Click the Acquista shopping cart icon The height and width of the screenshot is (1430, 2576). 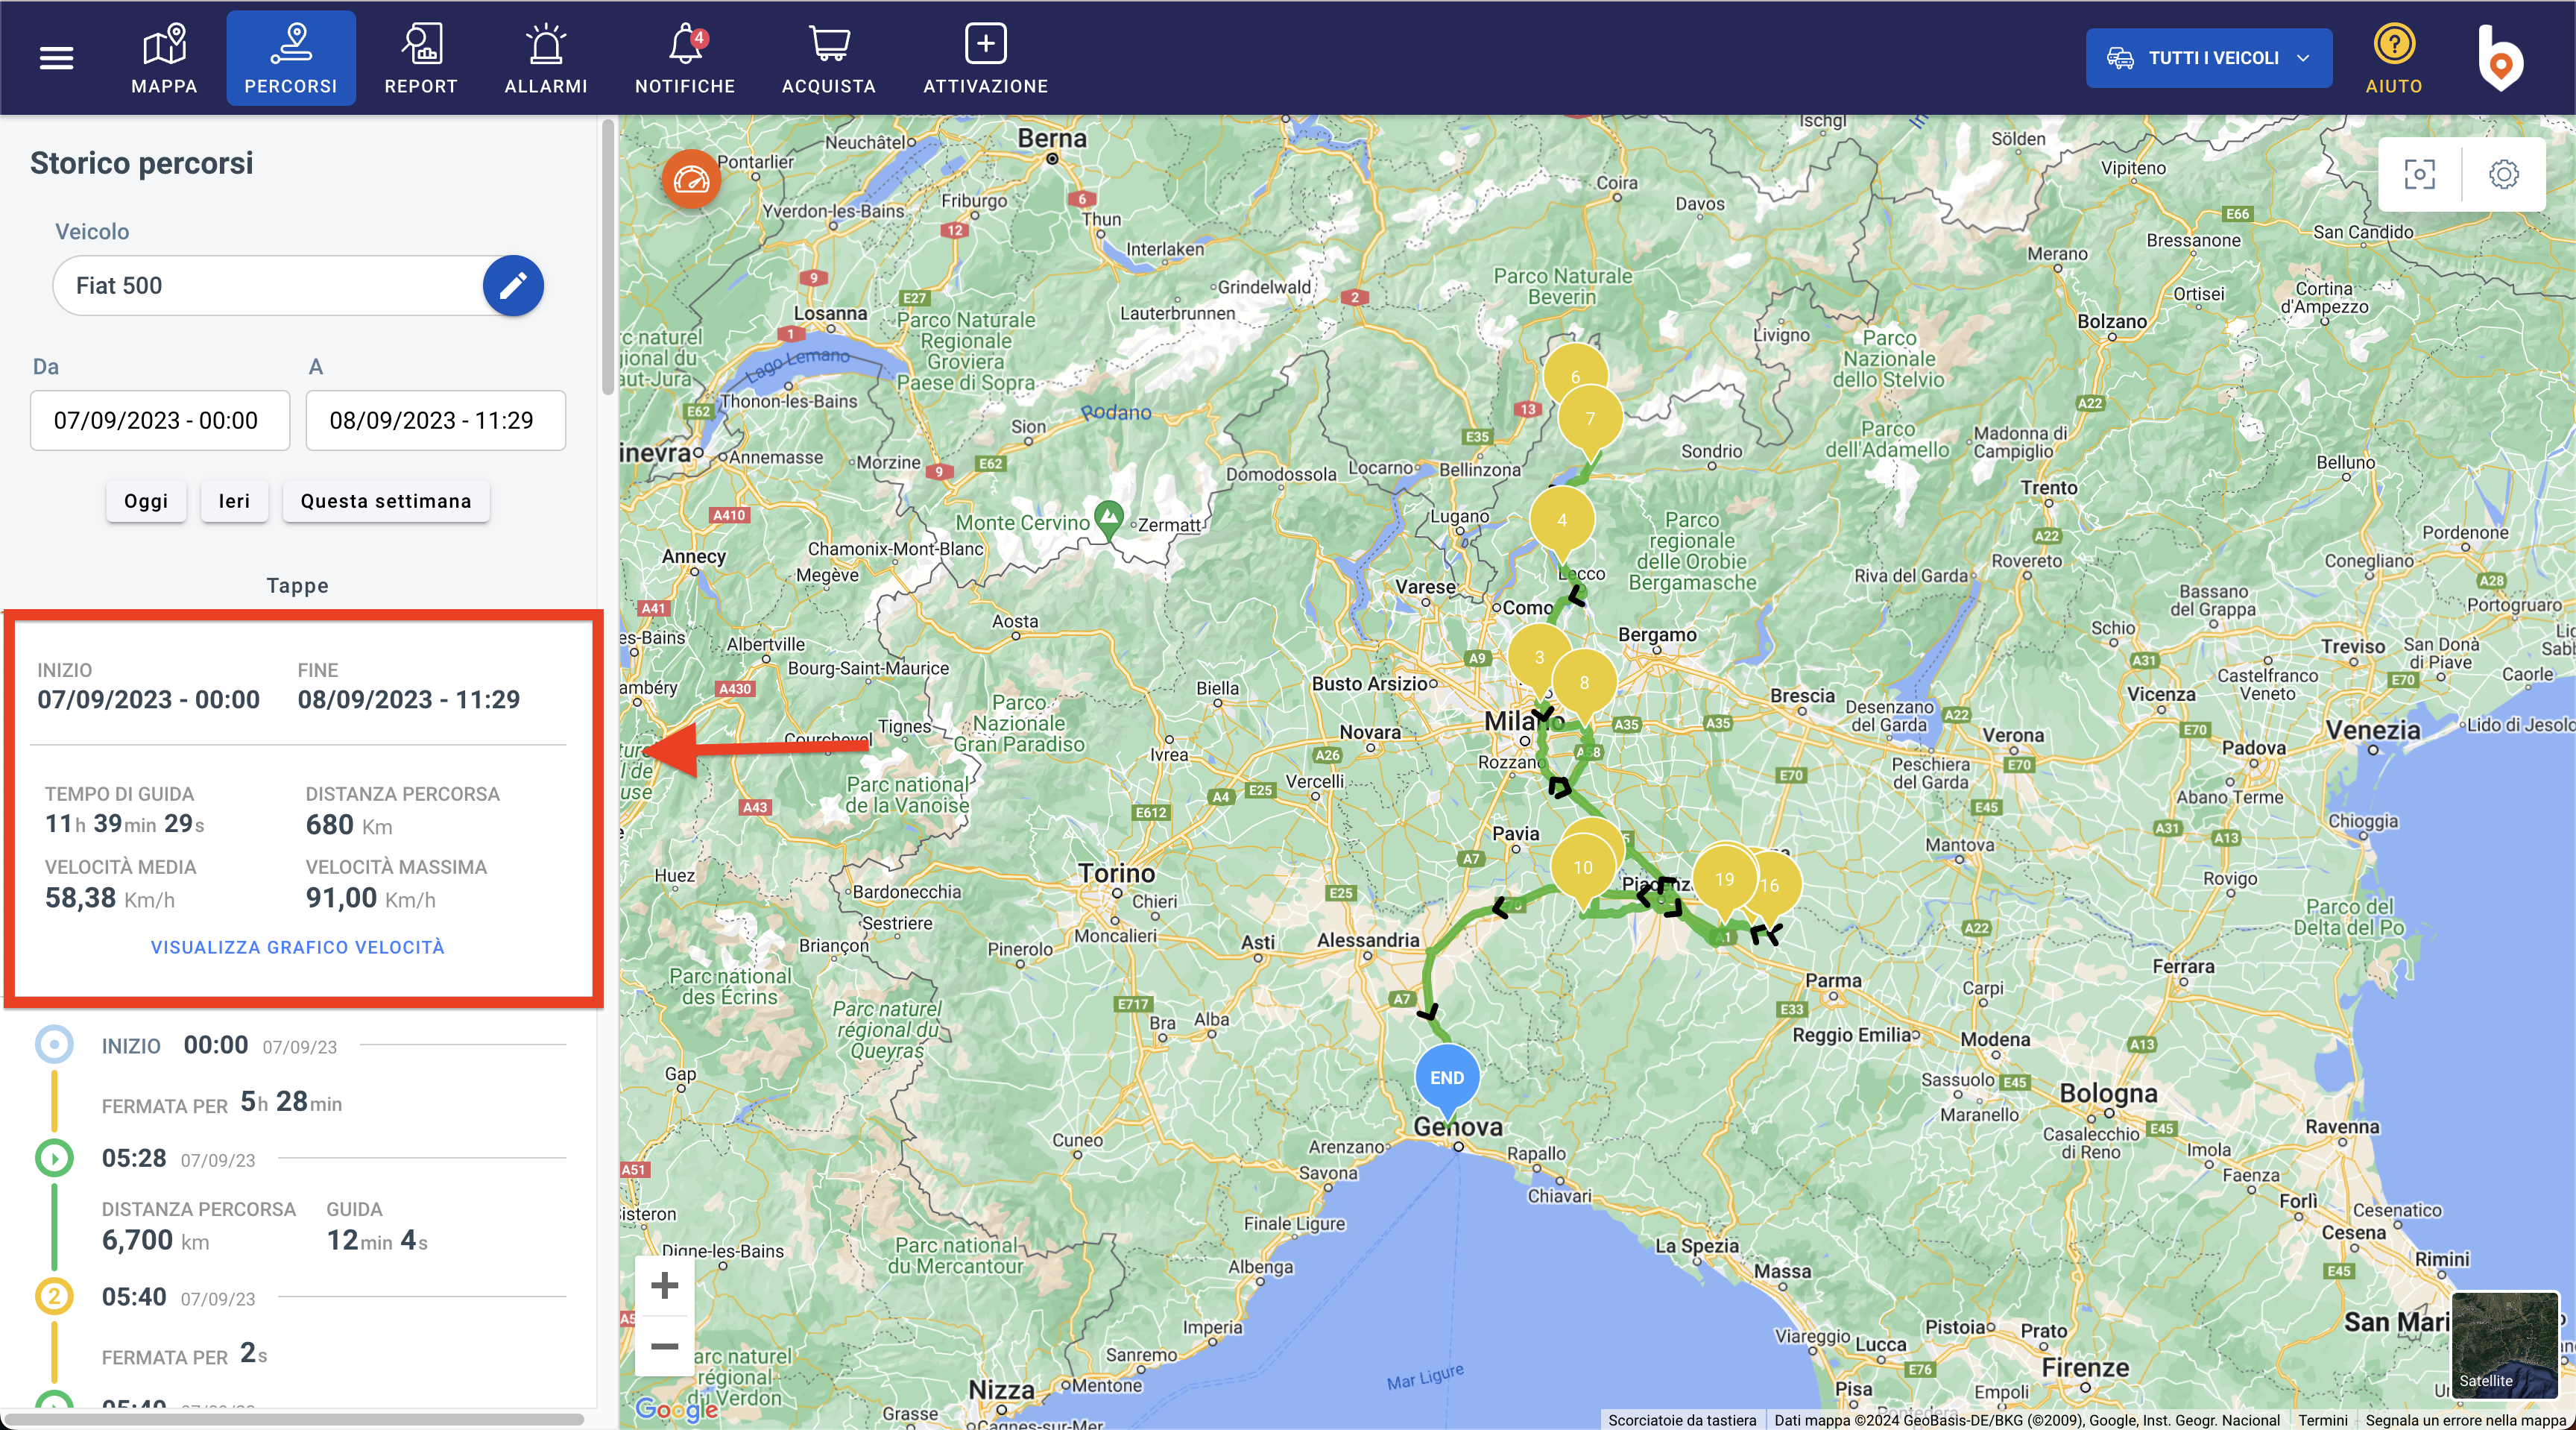829,58
